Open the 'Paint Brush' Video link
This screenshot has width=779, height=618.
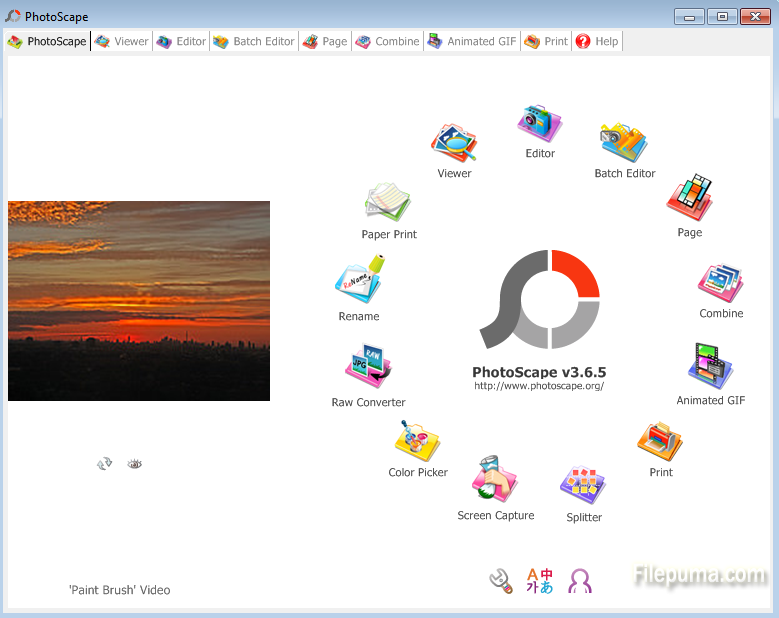[119, 590]
